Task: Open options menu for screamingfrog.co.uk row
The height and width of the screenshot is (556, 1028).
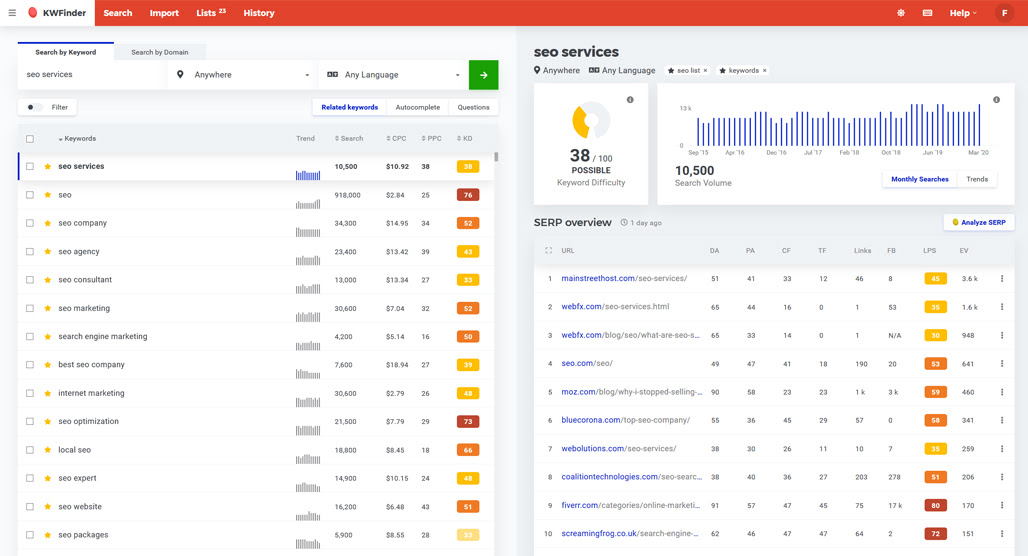Action: [1002, 534]
